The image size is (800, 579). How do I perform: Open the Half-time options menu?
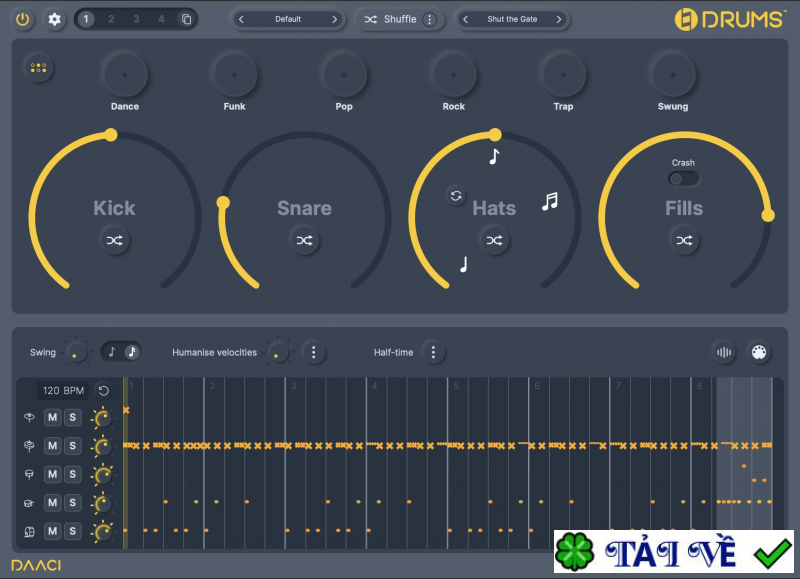433,352
